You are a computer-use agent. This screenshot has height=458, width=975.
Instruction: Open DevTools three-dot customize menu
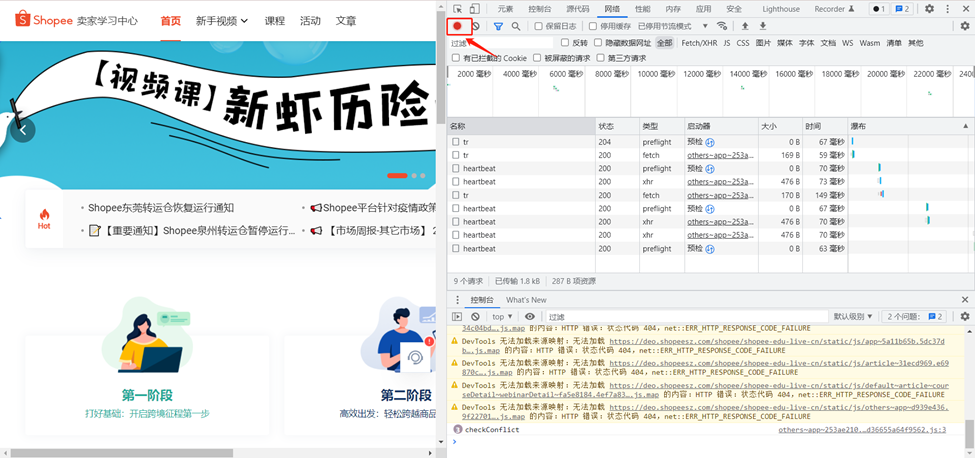[x=948, y=9]
